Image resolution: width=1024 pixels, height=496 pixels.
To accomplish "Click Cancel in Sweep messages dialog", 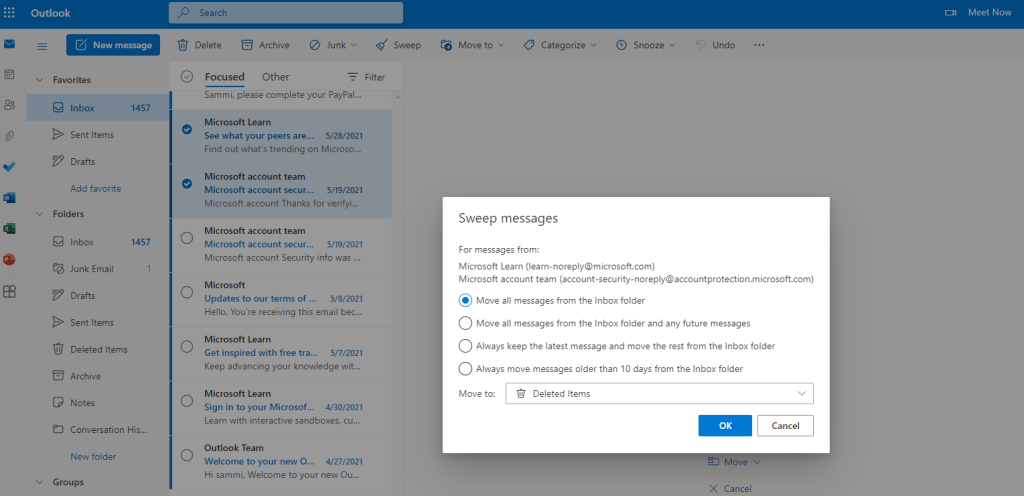I will [786, 426].
